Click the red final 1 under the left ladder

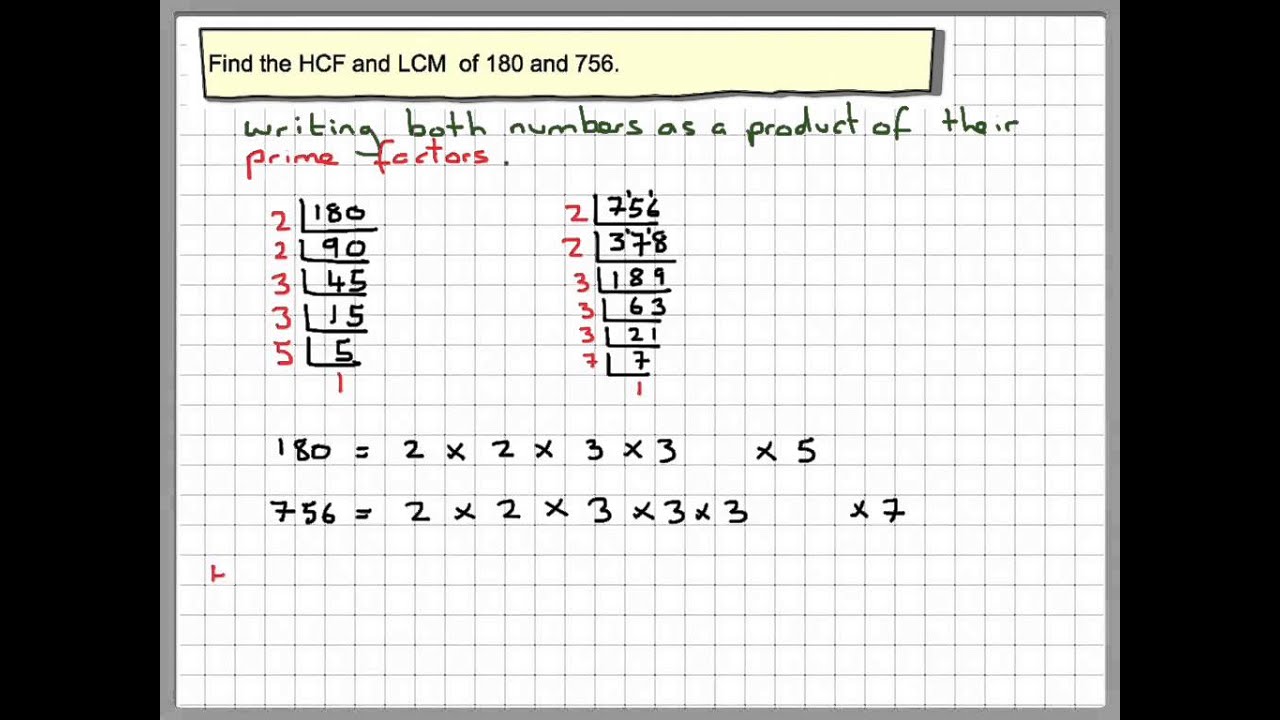point(340,383)
